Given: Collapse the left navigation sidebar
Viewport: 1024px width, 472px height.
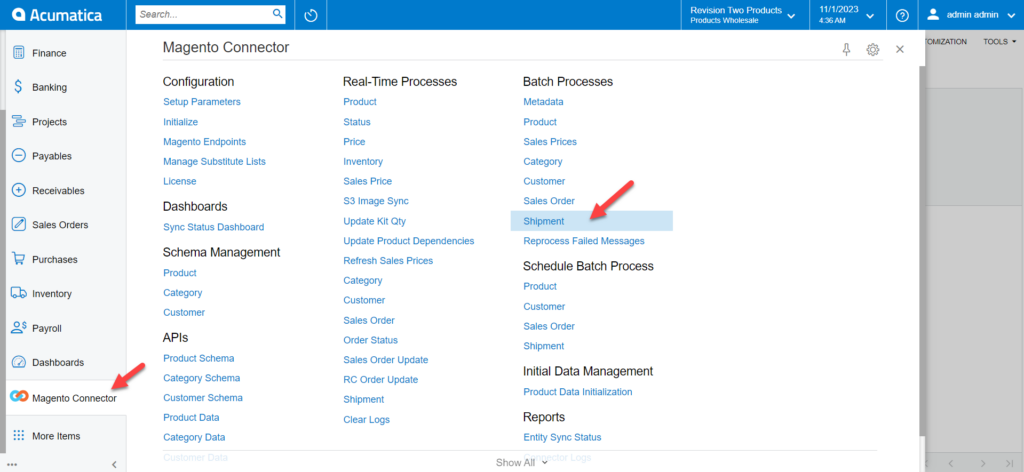Looking at the screenshot, I should tap(114, 465).
